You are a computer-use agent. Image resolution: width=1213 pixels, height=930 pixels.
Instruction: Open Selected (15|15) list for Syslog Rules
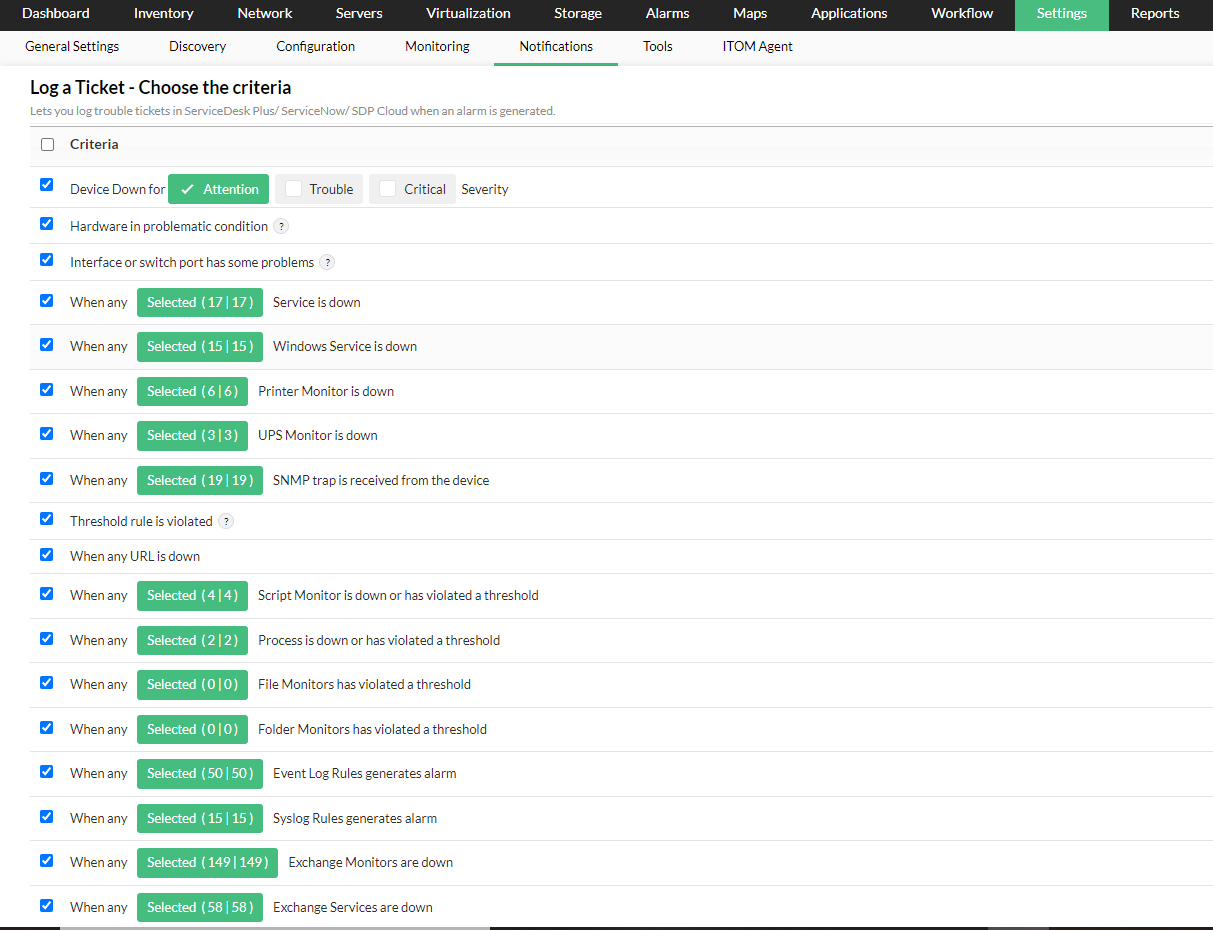(200, 818)
